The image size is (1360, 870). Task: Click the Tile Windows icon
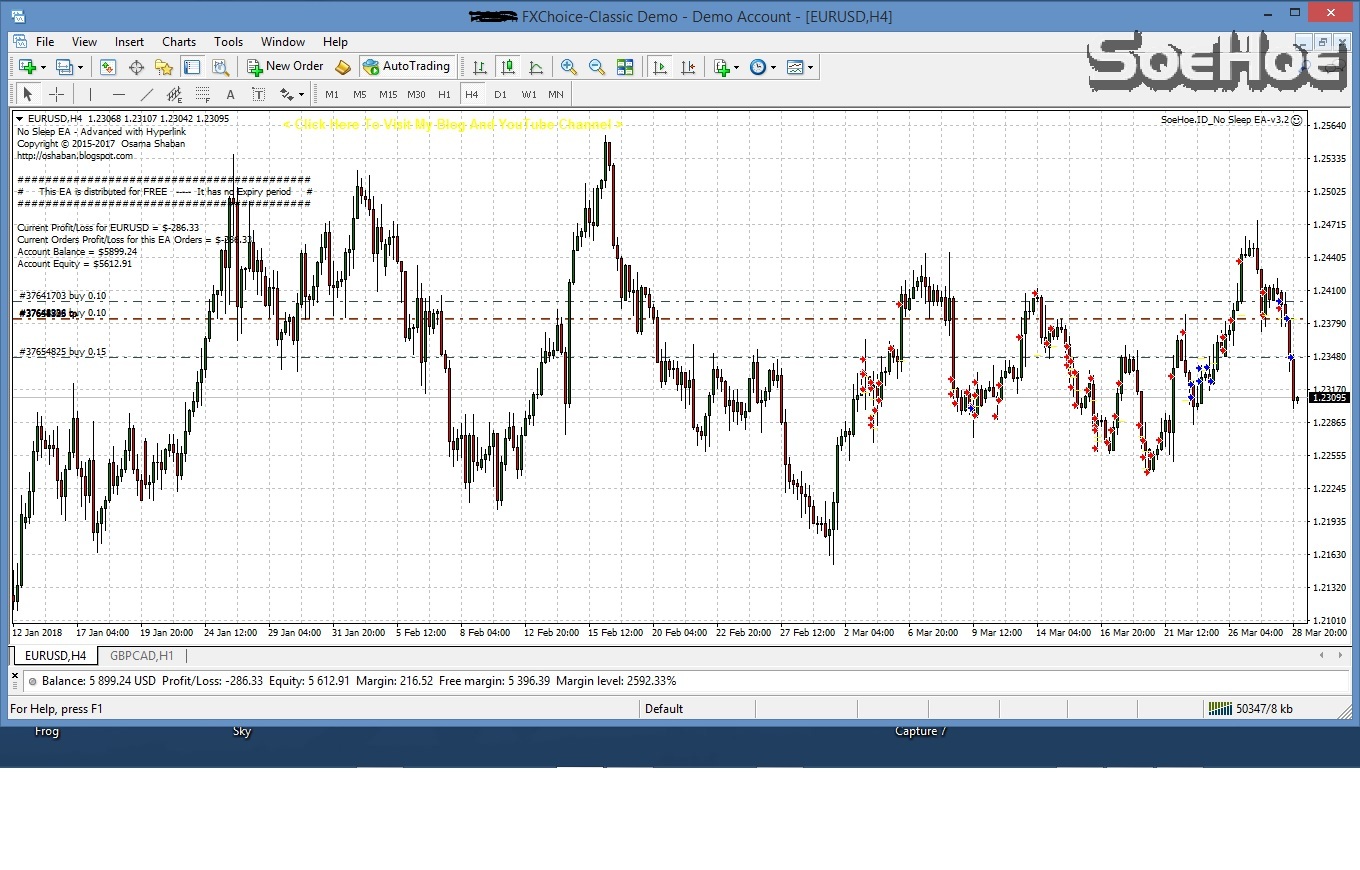pyautogui.click(x=625, y=67)
